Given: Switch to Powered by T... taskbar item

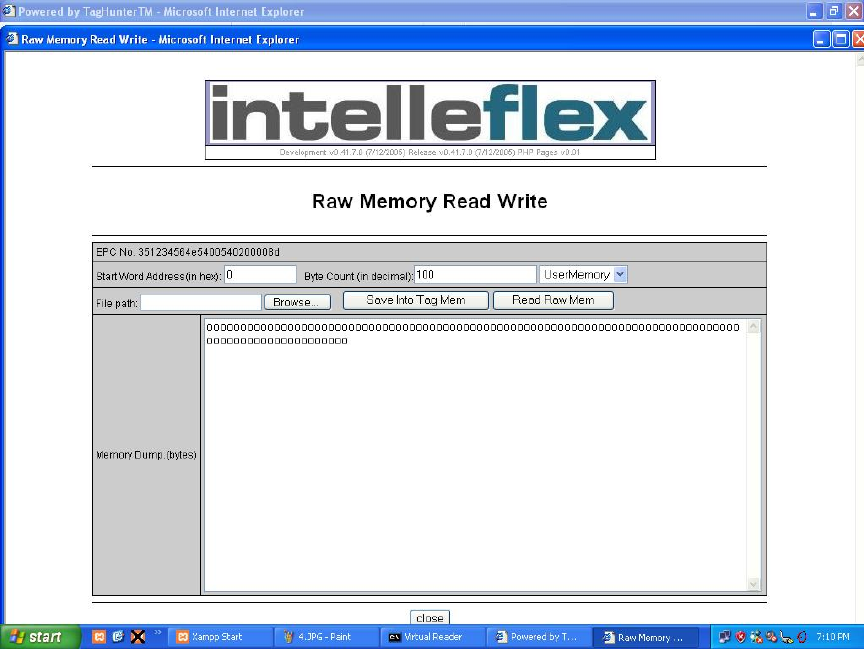Looking at the screenshot, I should pos(538,637).
